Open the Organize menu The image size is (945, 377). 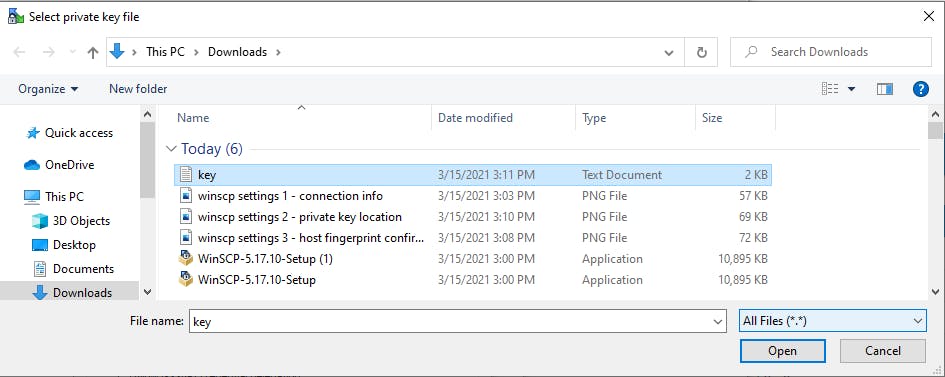pos(48,89)
